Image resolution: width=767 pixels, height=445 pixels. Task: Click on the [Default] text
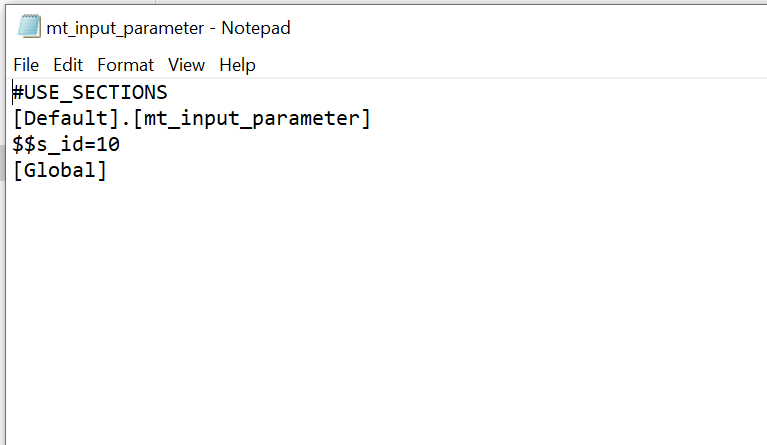(x=66, y=118)
